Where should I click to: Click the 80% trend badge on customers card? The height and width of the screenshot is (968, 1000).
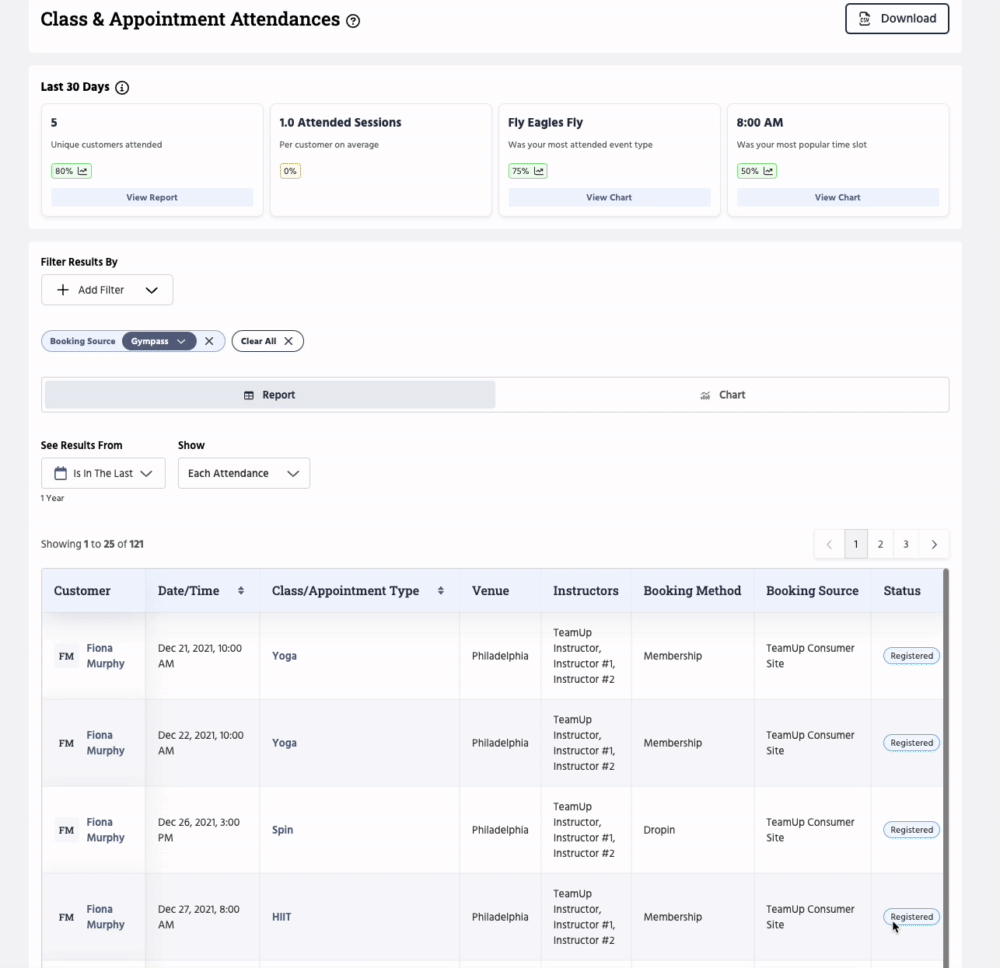71,171
